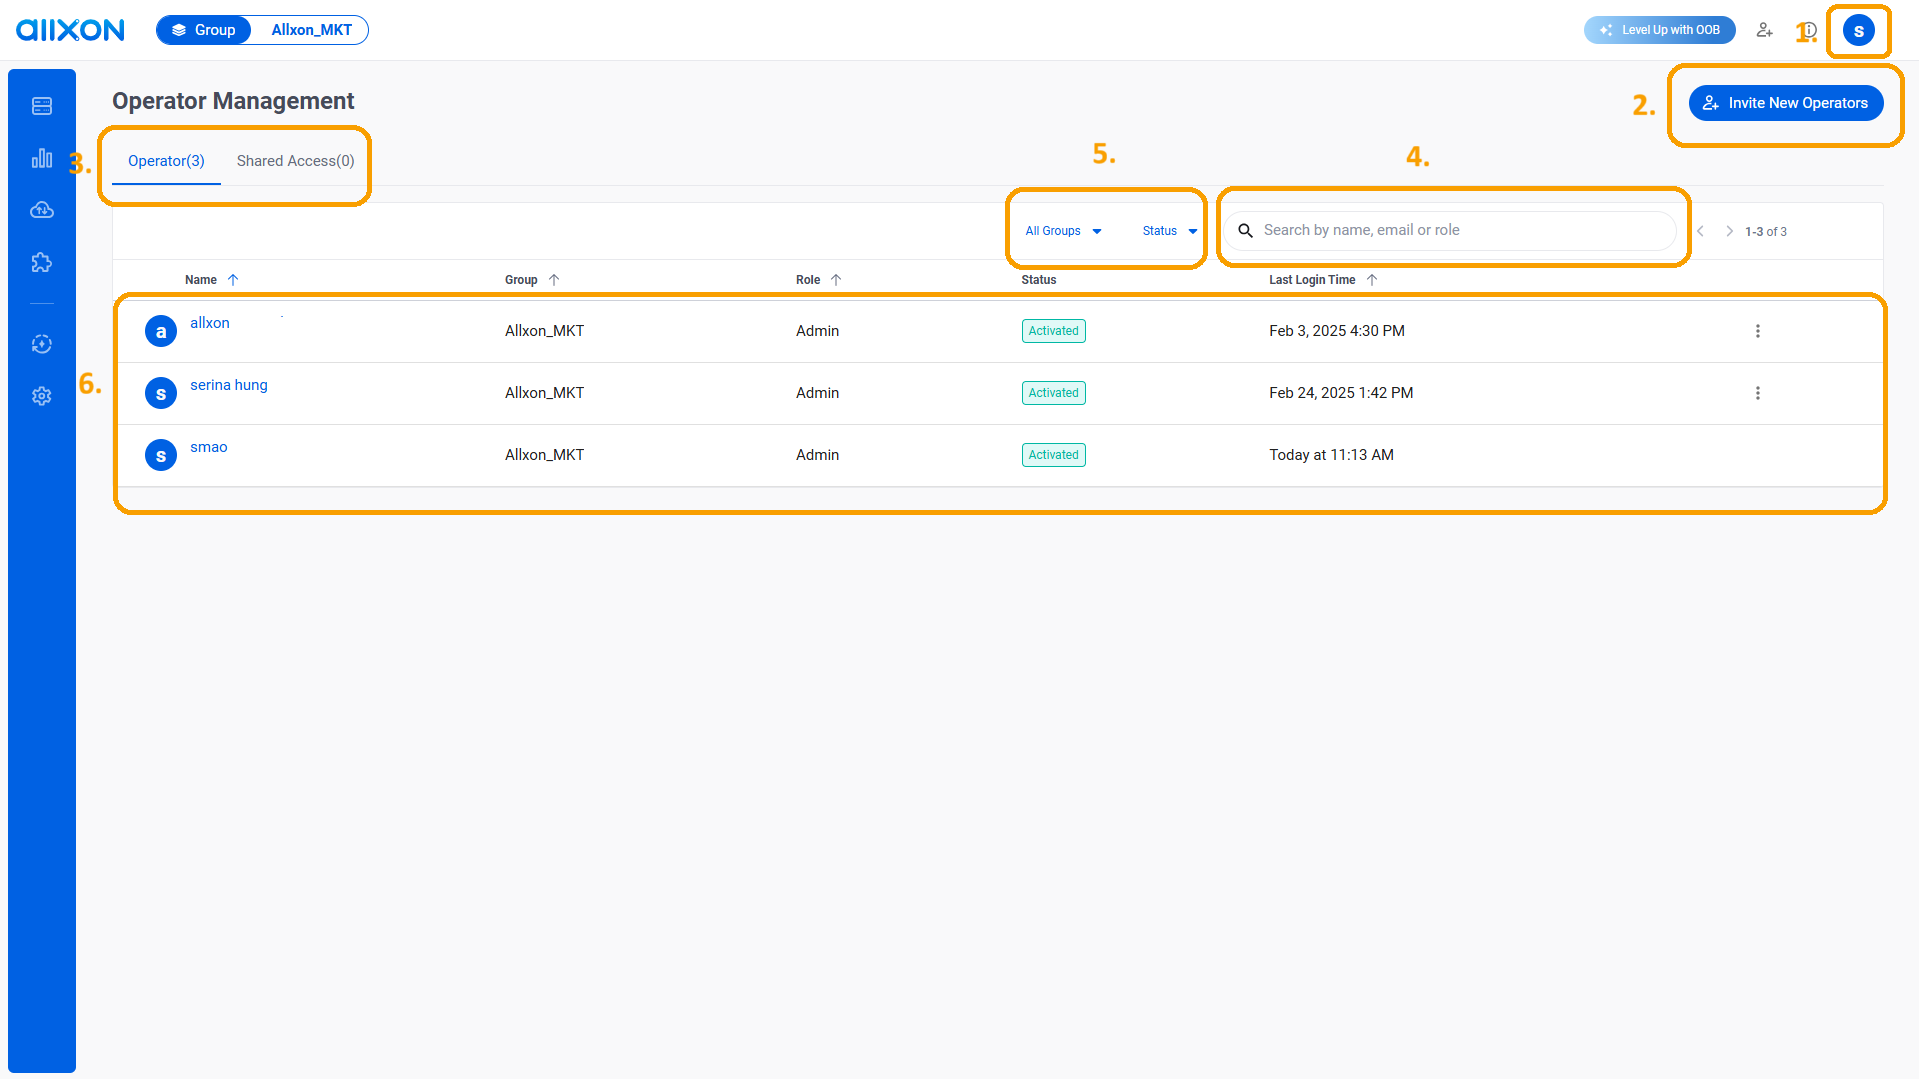Switch to the Shared Access tab
This screenshot has height=1079, width=1919.
click(x=295, y=160)
